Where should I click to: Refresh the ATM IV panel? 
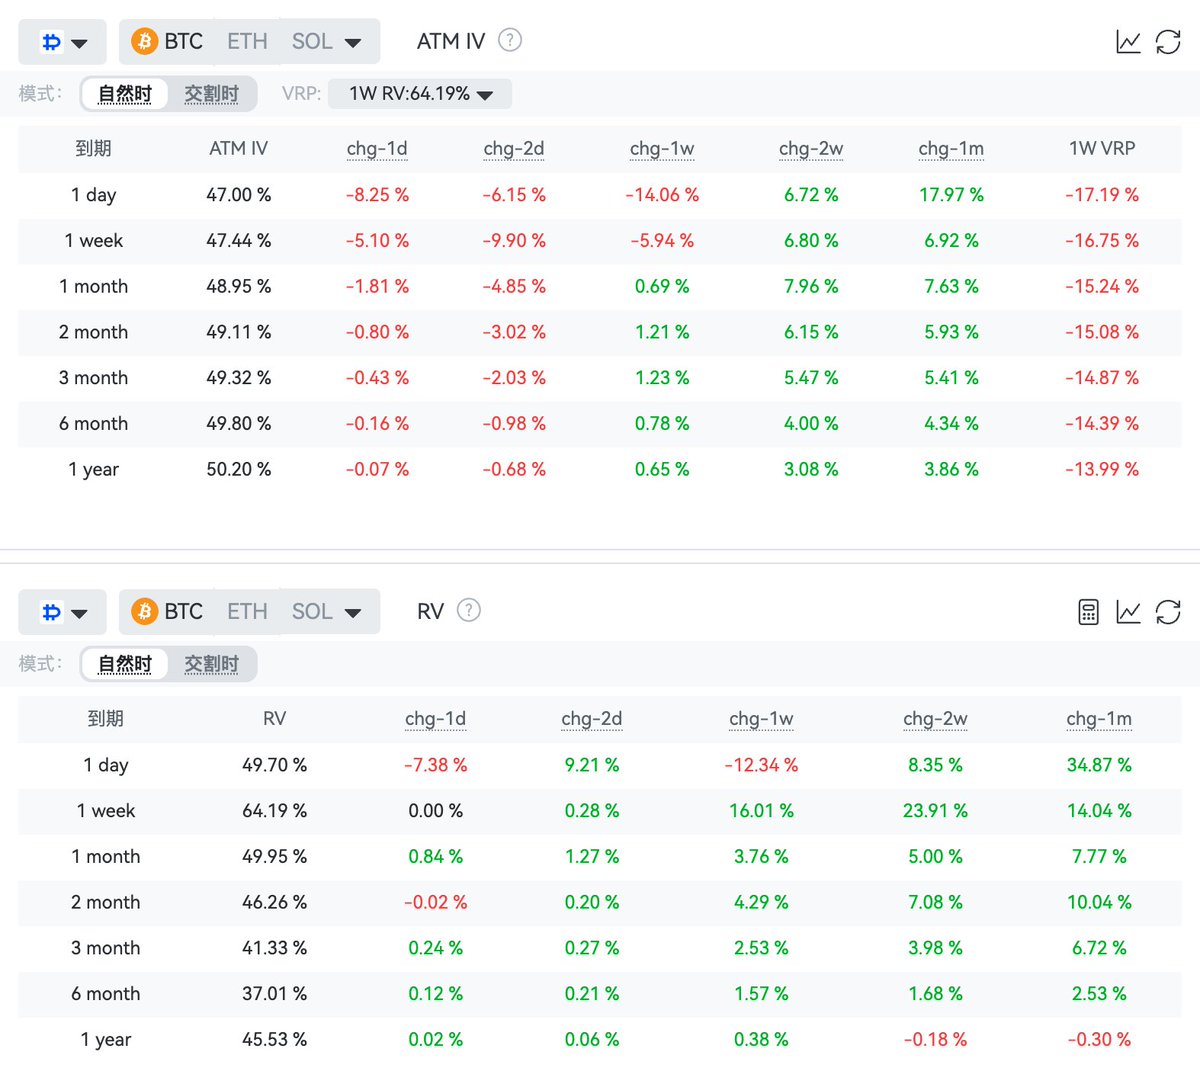[1168, 42]
